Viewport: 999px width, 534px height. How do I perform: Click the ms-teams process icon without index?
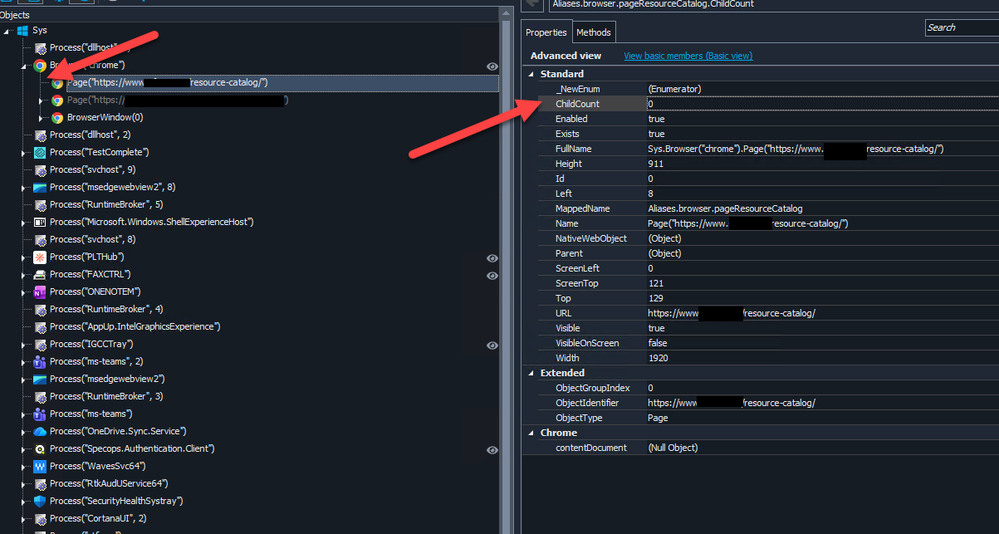(40, 414)
